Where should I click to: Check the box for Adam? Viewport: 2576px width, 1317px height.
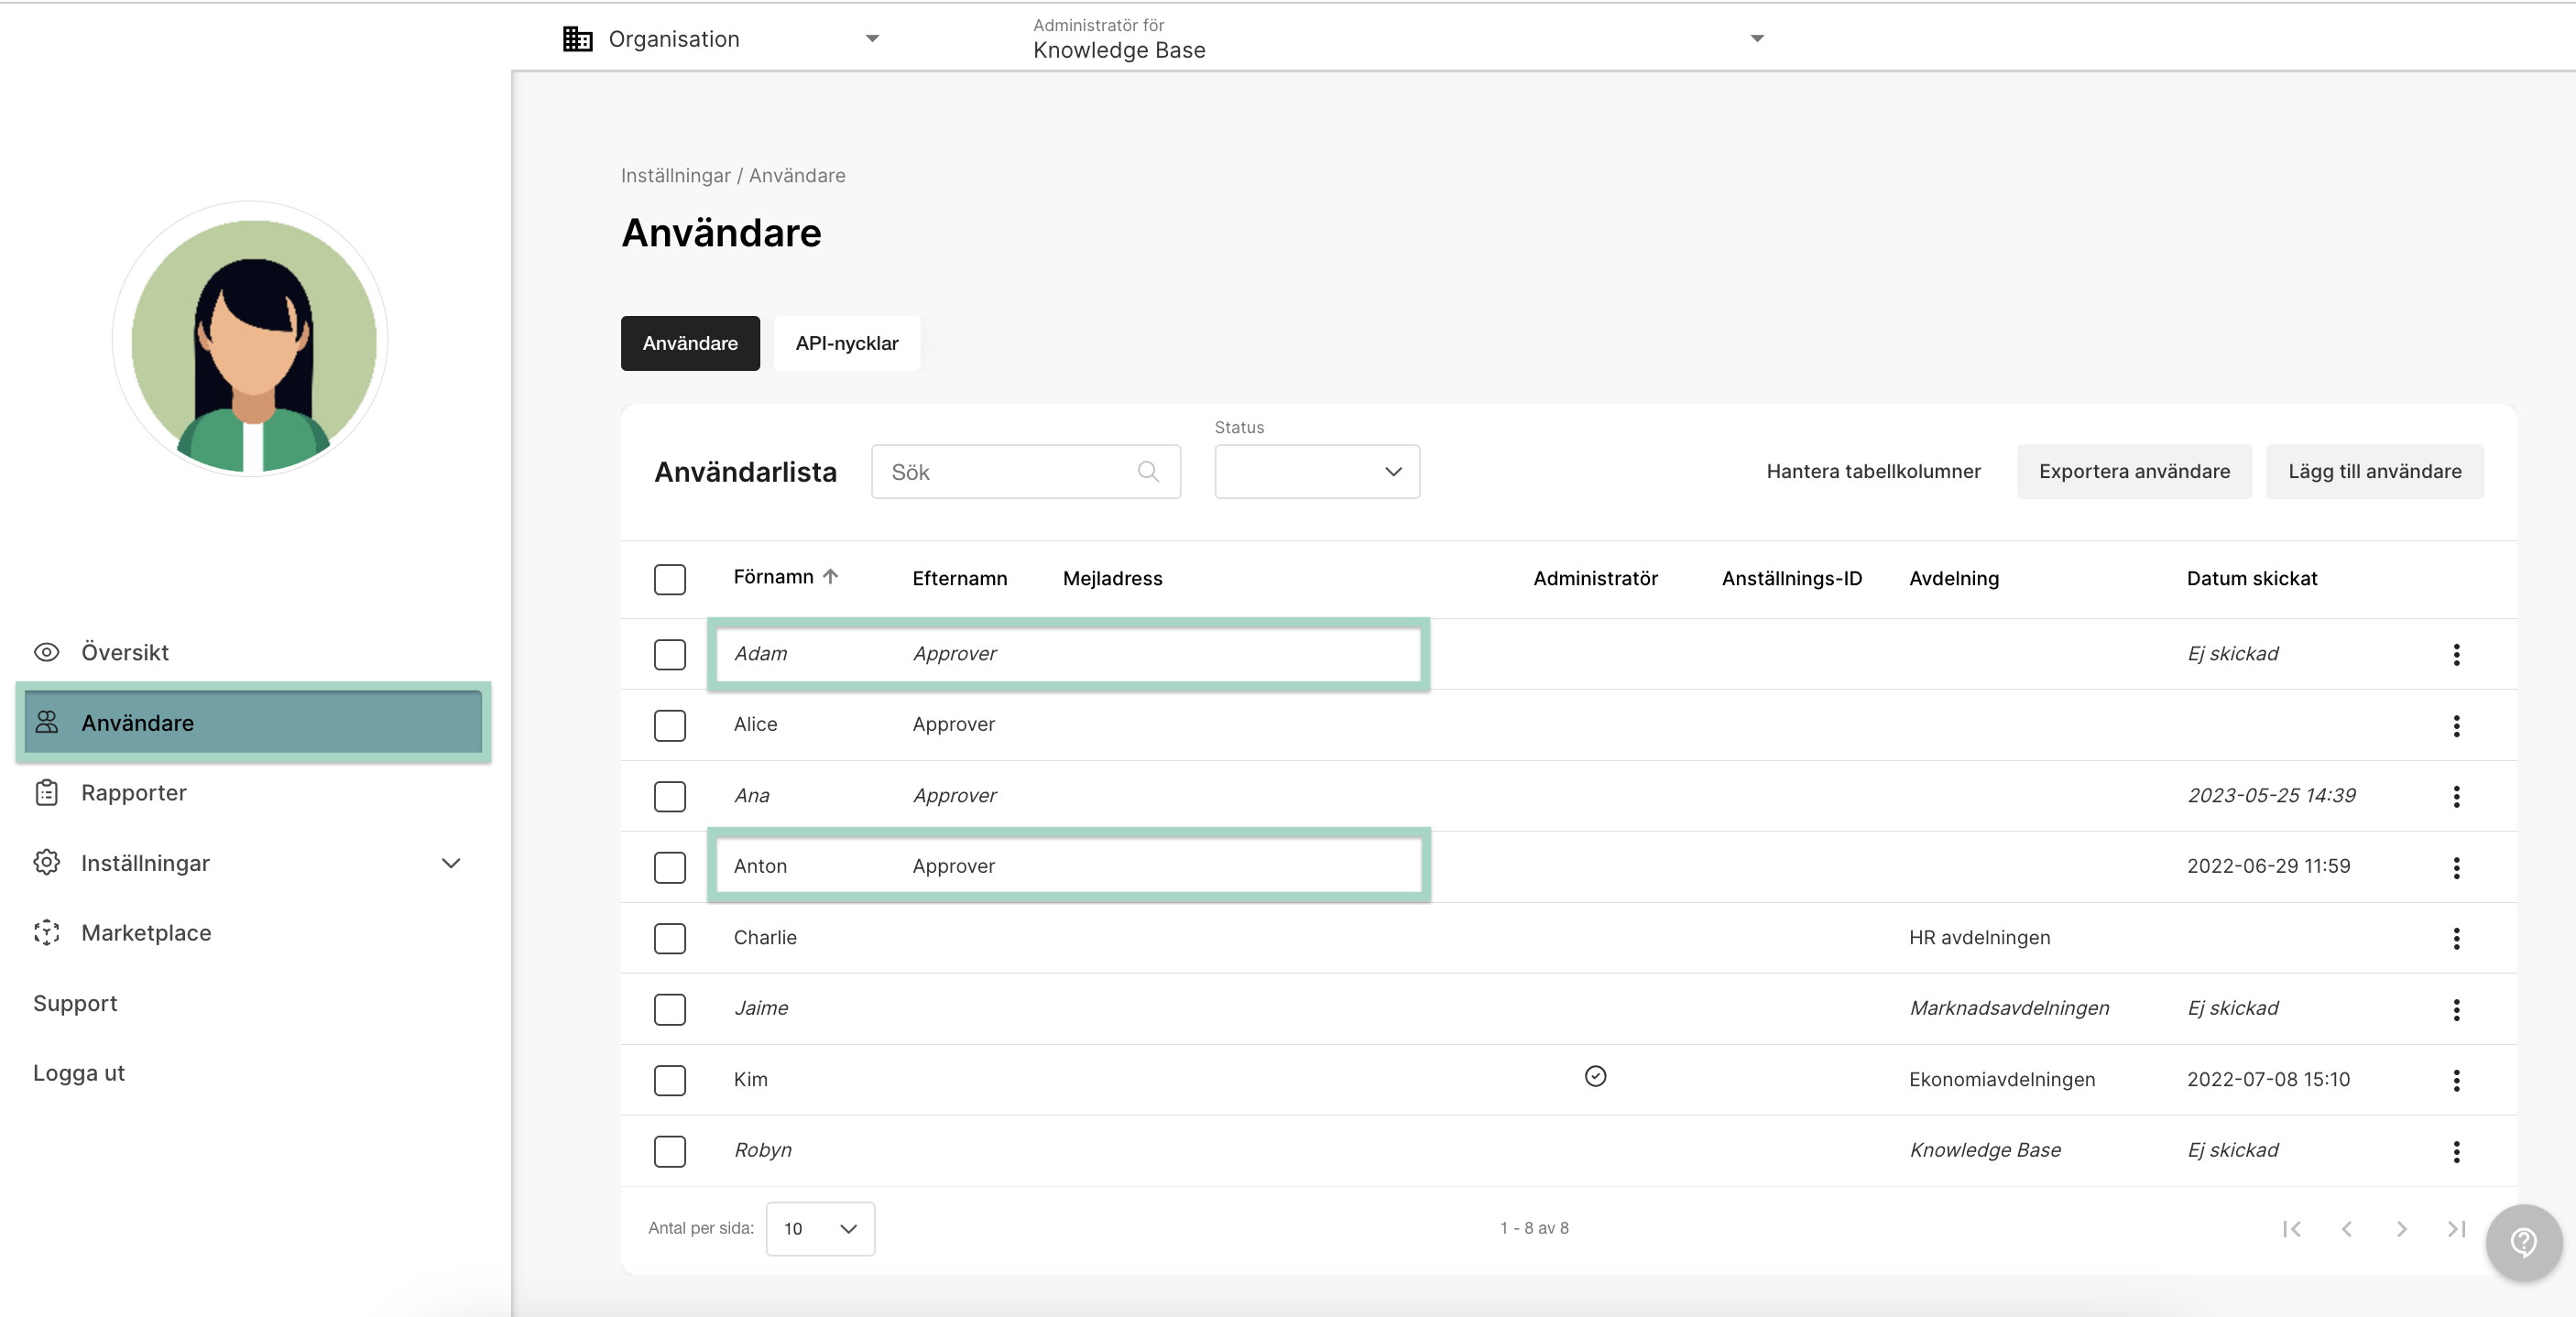click(669, 654)
